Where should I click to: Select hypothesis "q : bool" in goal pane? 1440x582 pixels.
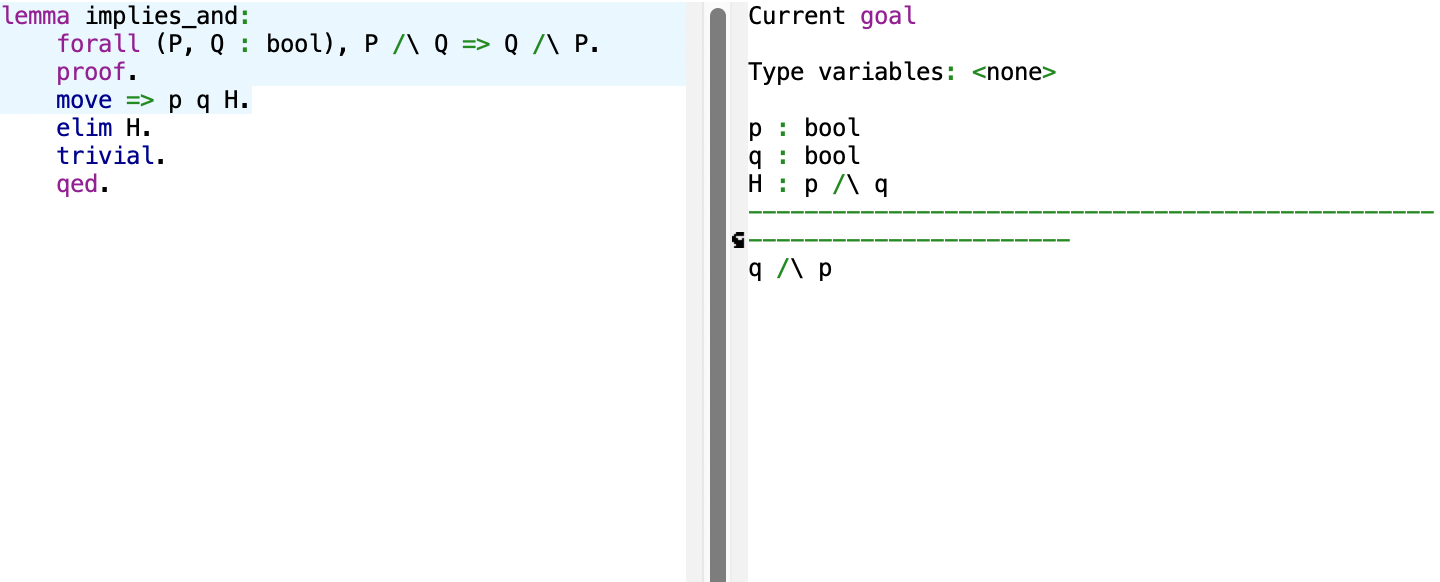click(804, 157)
